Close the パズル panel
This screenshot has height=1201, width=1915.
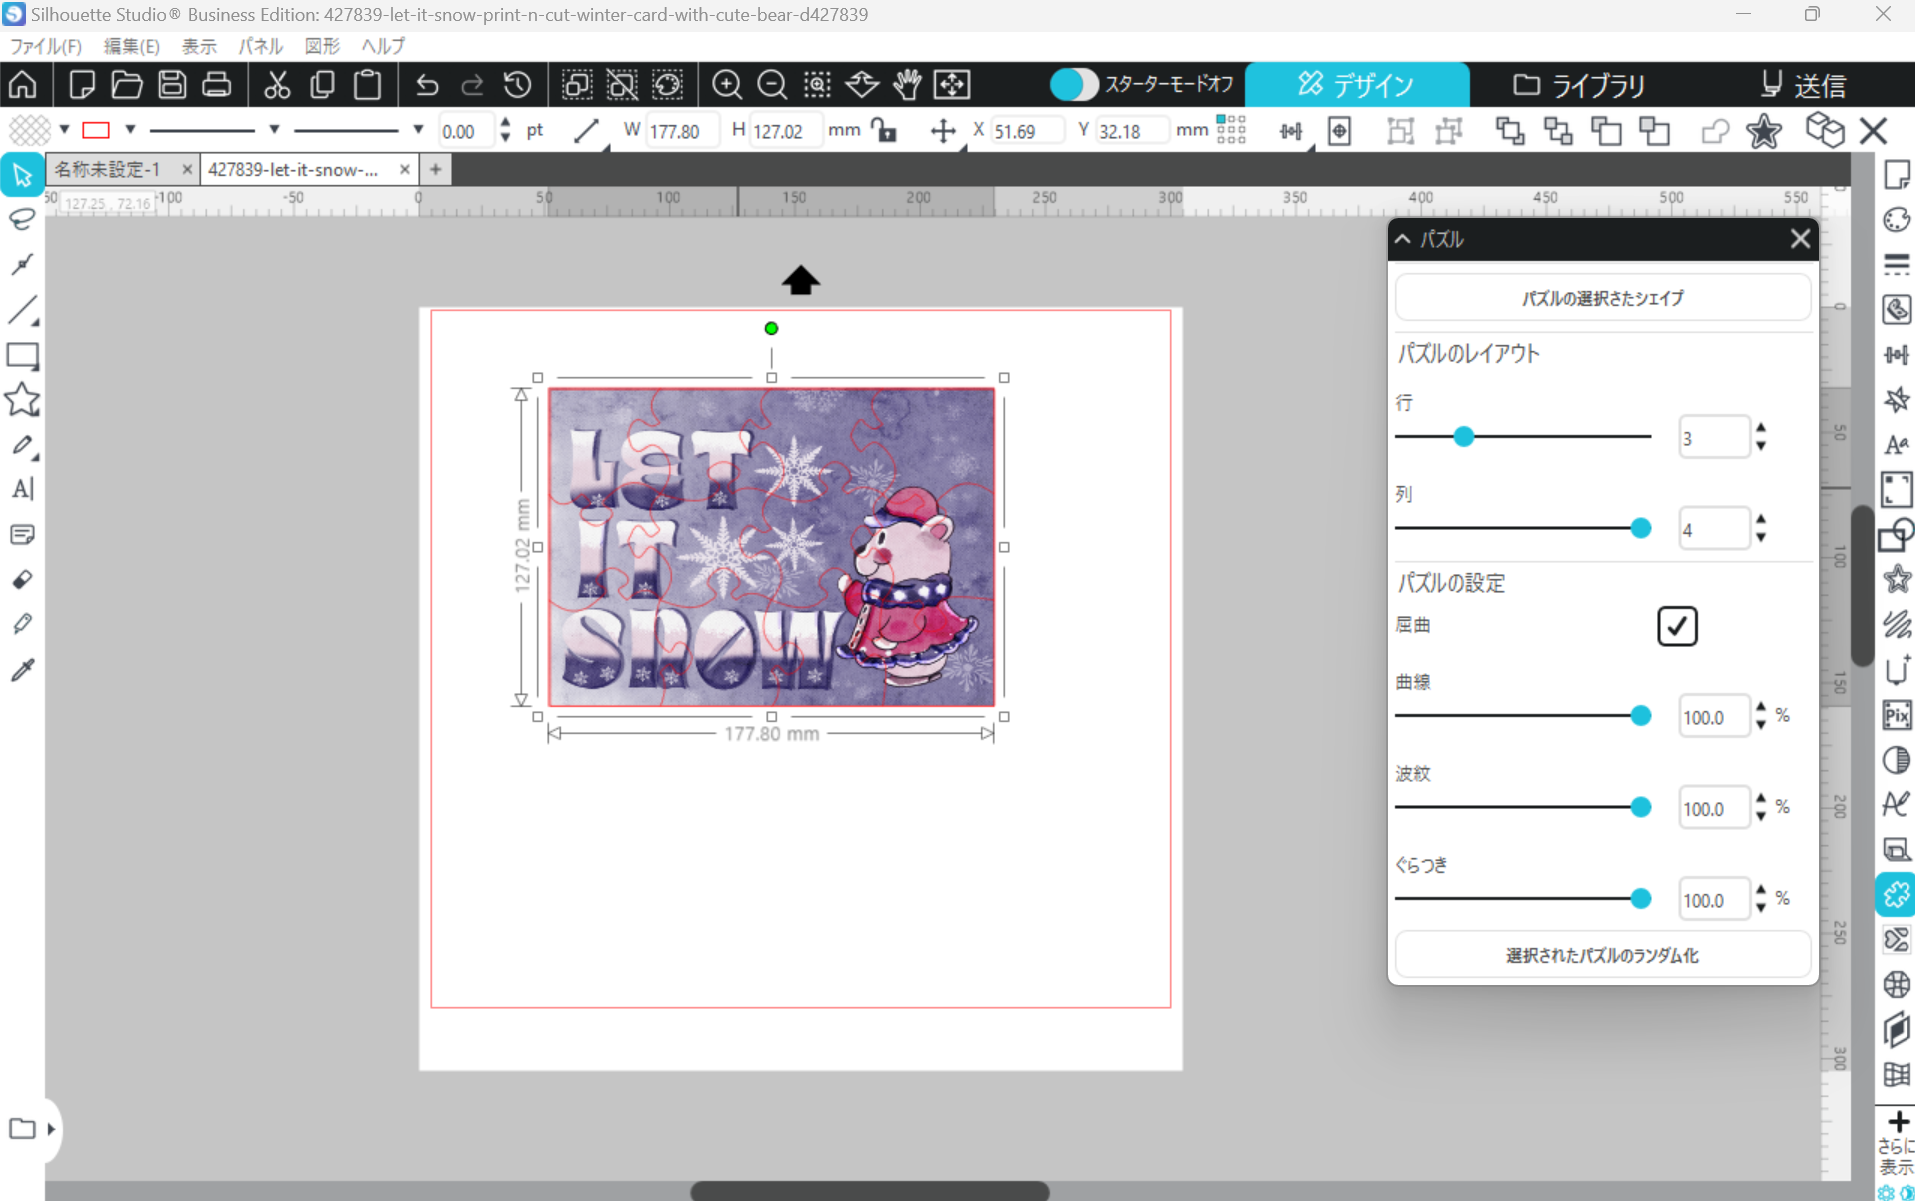click(x=1800, y=239)
